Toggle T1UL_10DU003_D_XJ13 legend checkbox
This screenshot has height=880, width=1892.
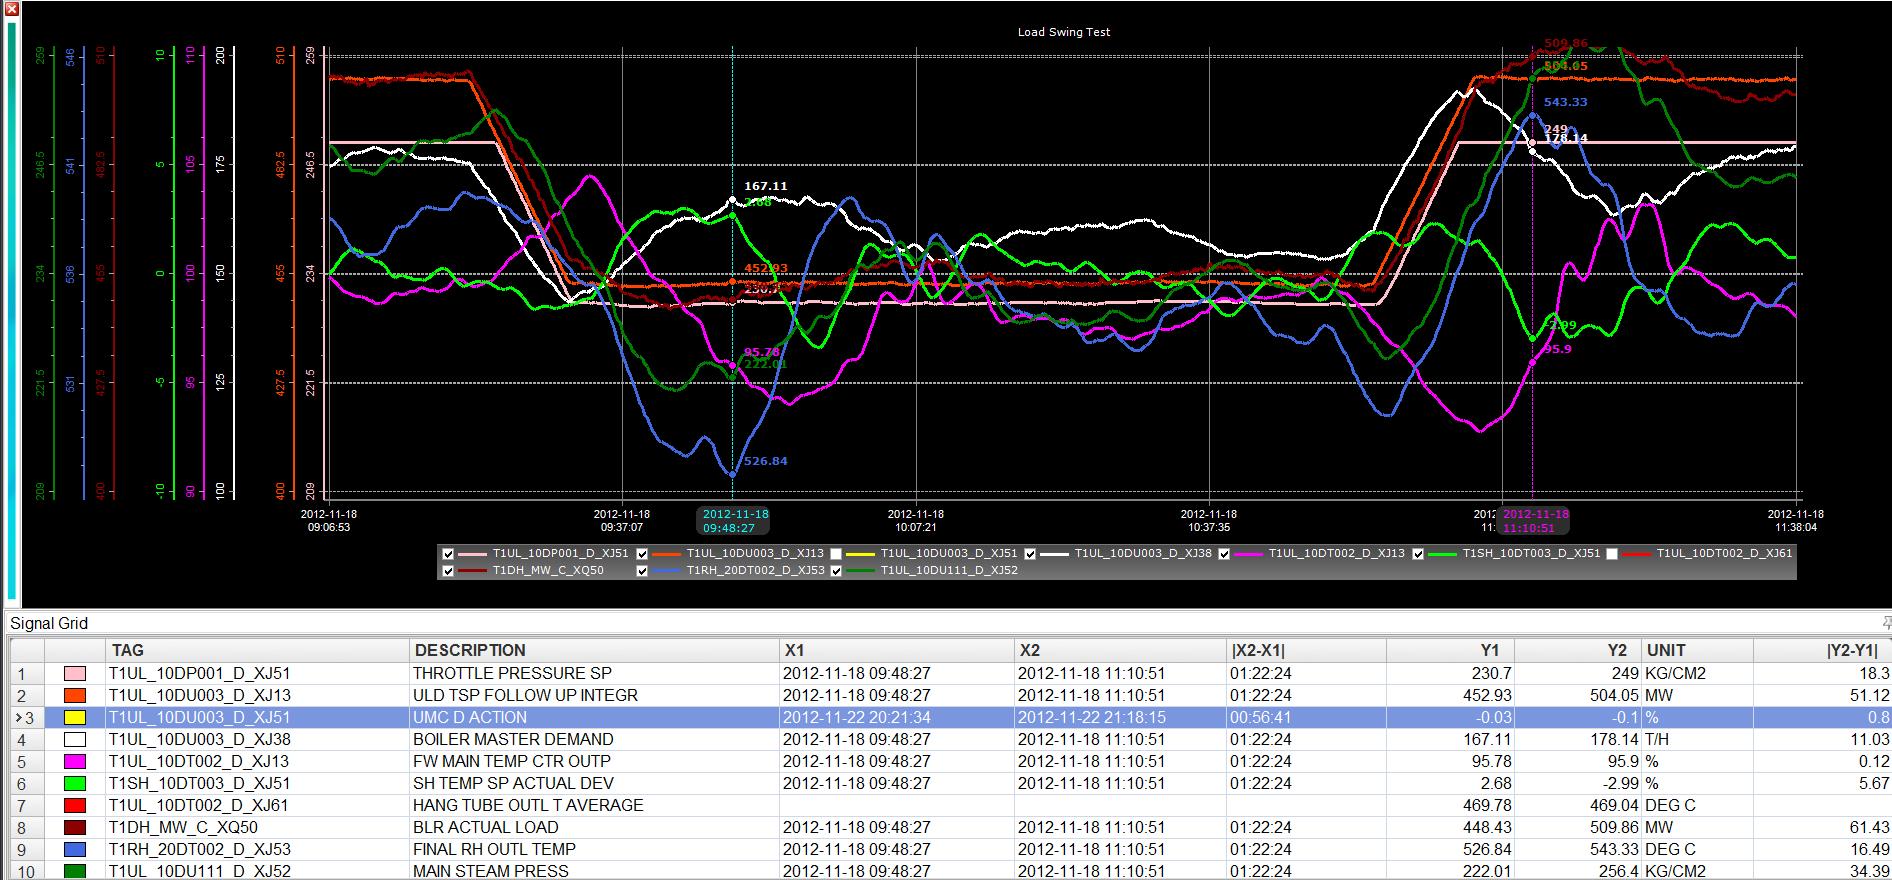pyautogui.click(x=642, y=554)
